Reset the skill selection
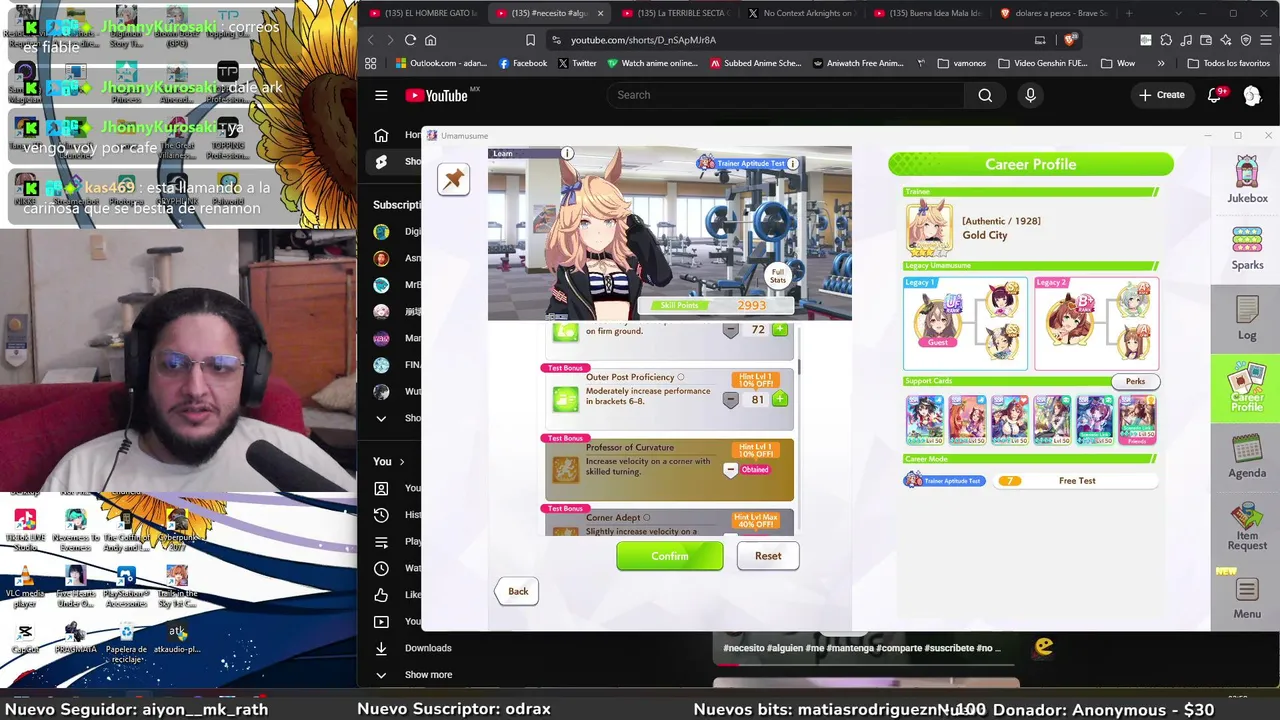Screen dimensions: 1280x720 (768, 556)
